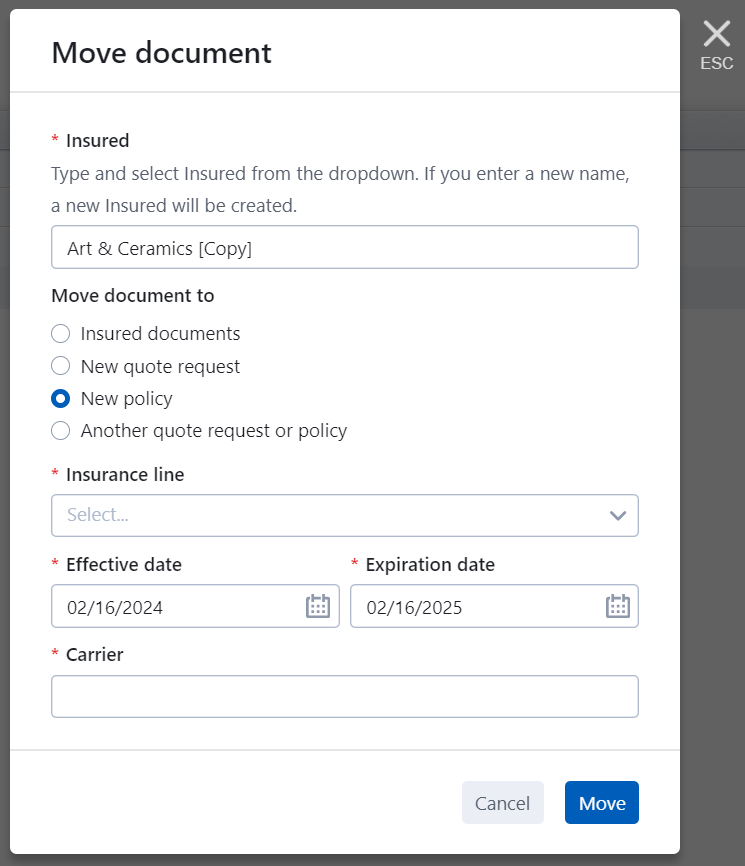Confirm with the blue Move button
The image size is (745, 866).
[601, 803]
